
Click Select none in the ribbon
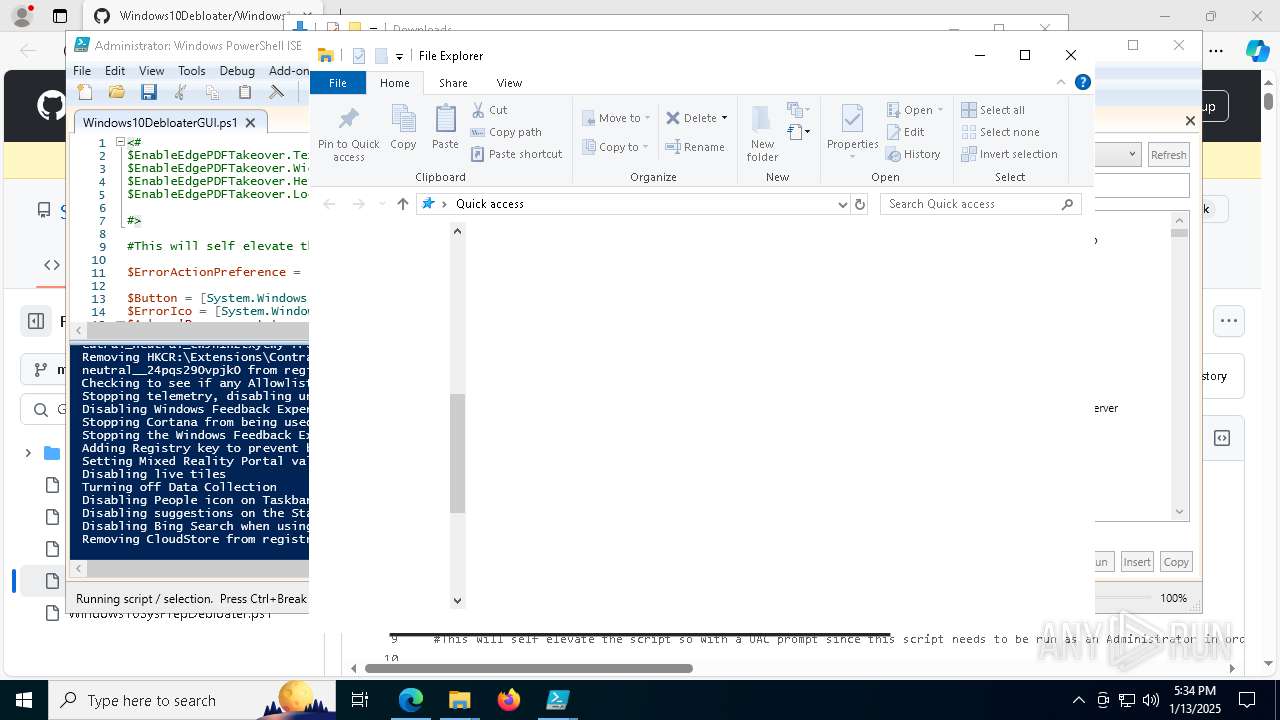1000,132
